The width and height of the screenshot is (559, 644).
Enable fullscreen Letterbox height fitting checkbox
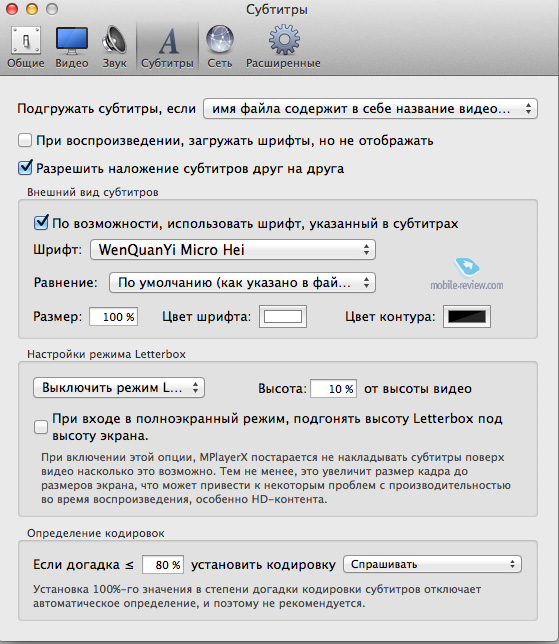pos(41,427)
